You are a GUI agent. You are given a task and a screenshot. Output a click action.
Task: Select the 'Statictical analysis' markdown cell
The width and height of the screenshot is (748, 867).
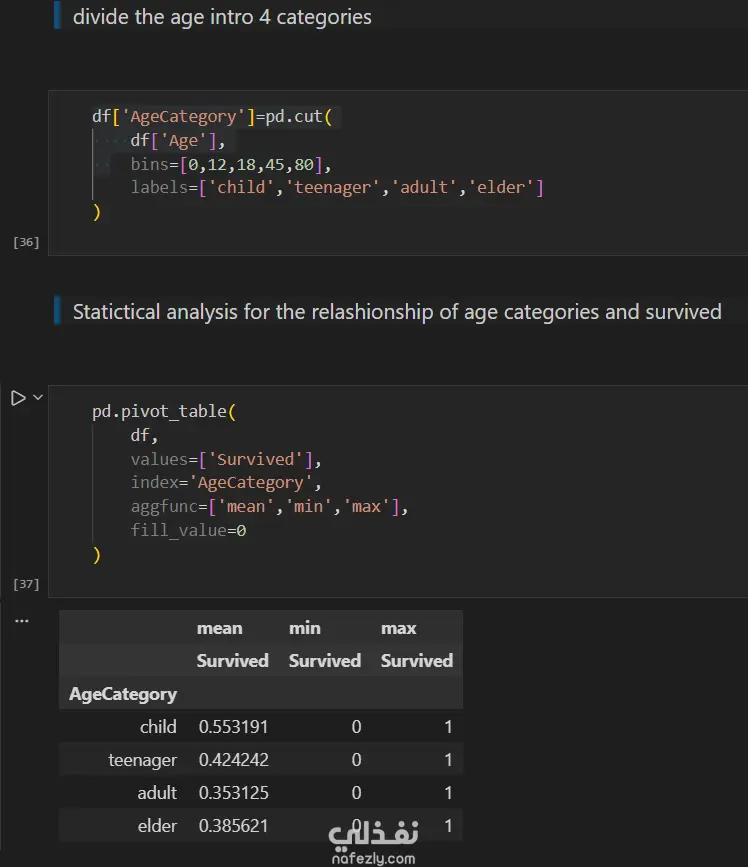coord(396,312)
